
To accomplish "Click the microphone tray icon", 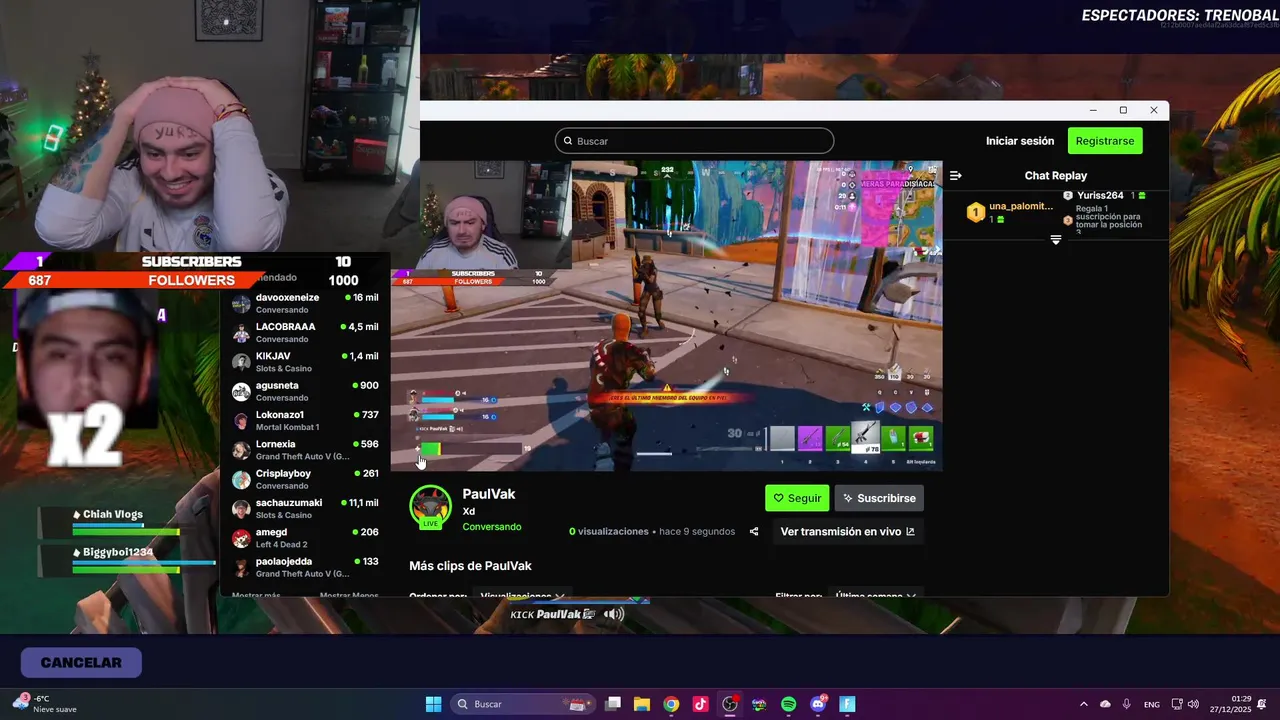I will 1127,704.
